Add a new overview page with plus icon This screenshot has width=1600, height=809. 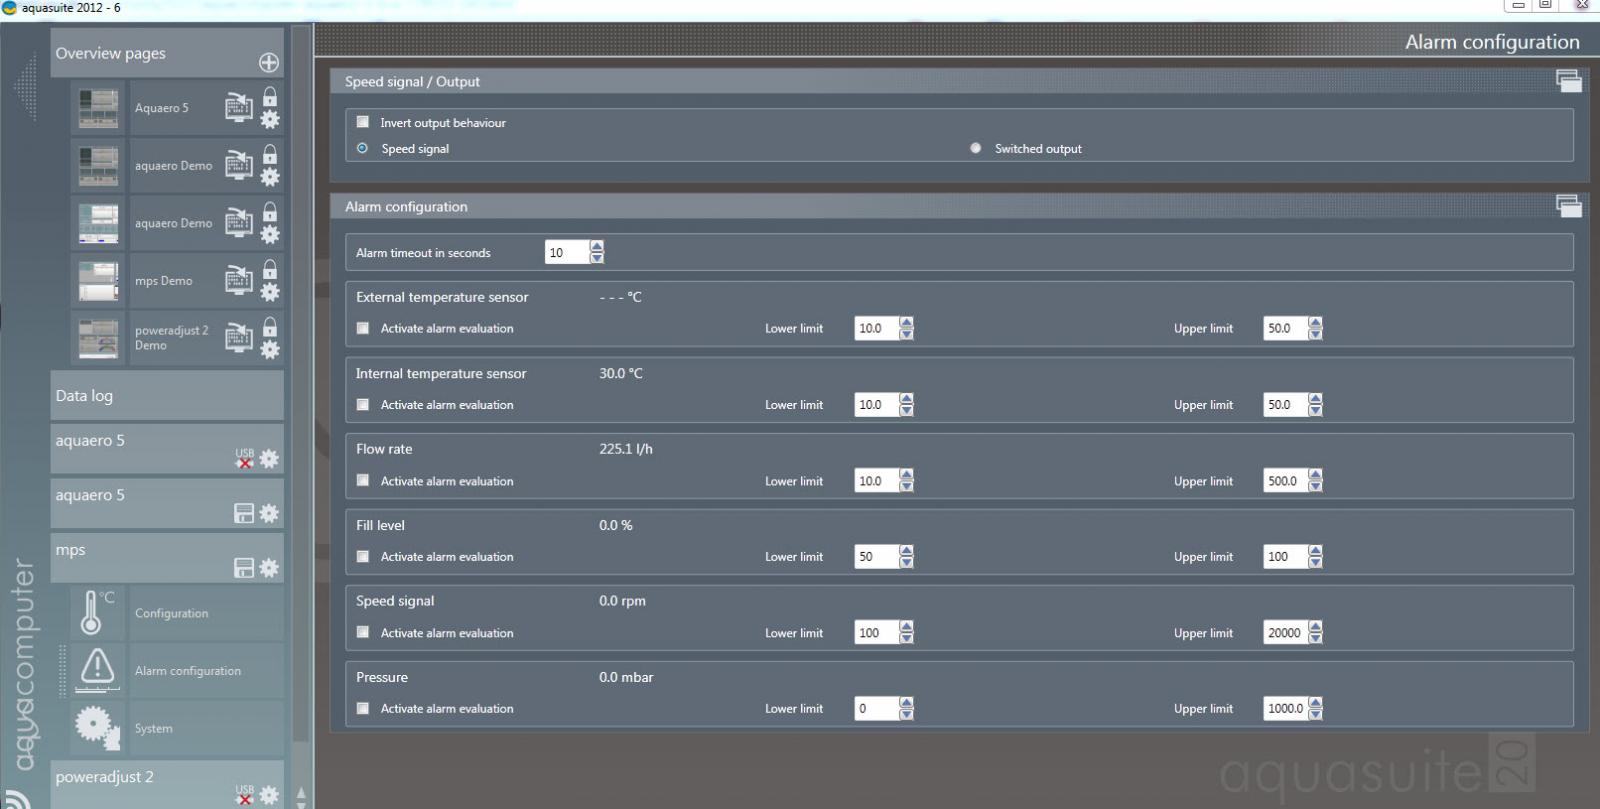pos(269,62)
